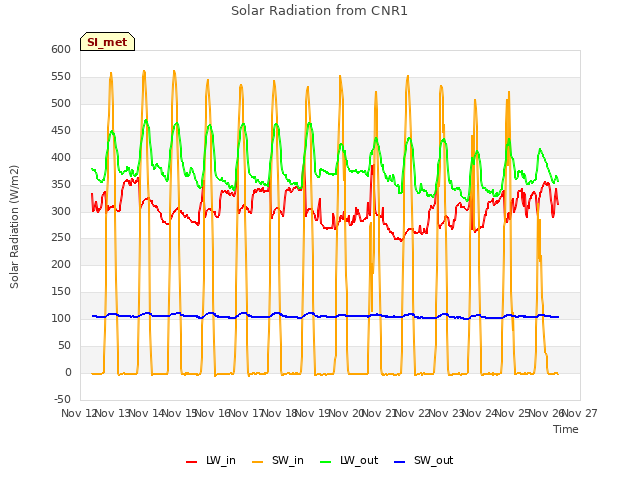
Task: Click the 450 y-axis tick label
Action: pos(61,130)
